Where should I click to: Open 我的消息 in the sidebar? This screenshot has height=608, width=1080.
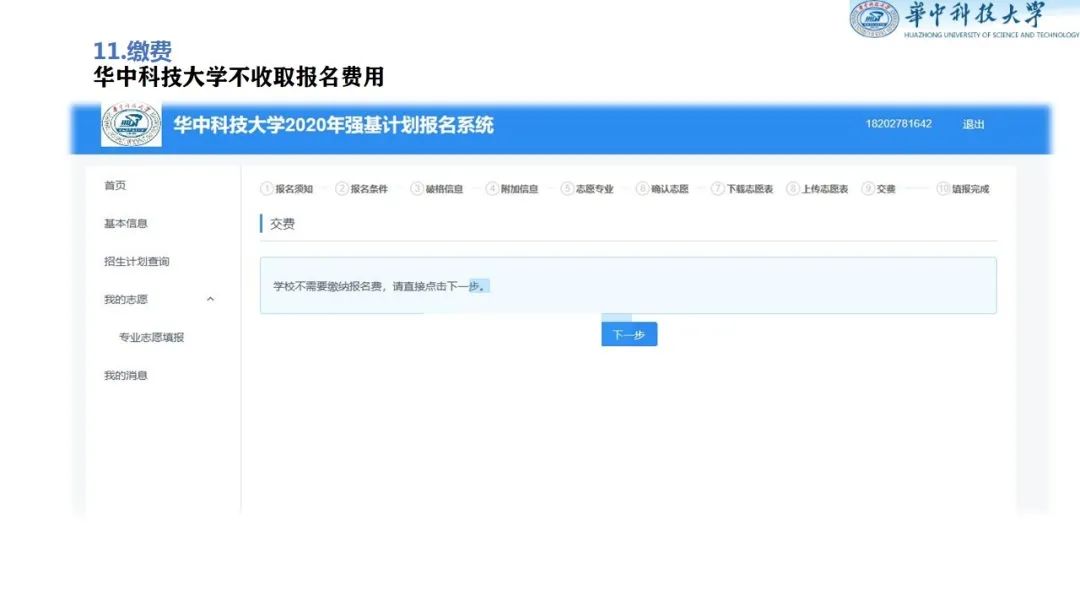tap(125, 375)
